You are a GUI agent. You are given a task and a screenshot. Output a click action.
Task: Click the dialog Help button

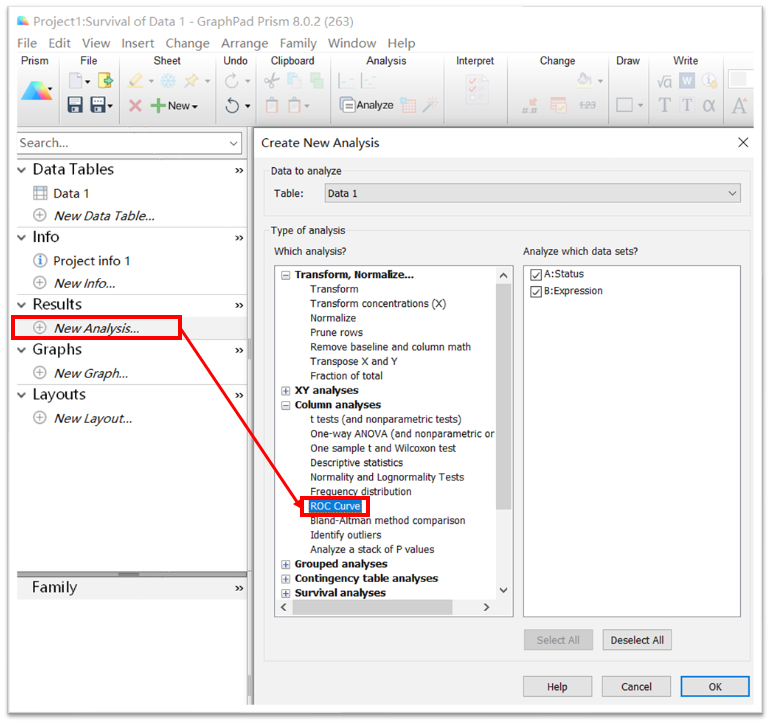click(x=558, y=687)
